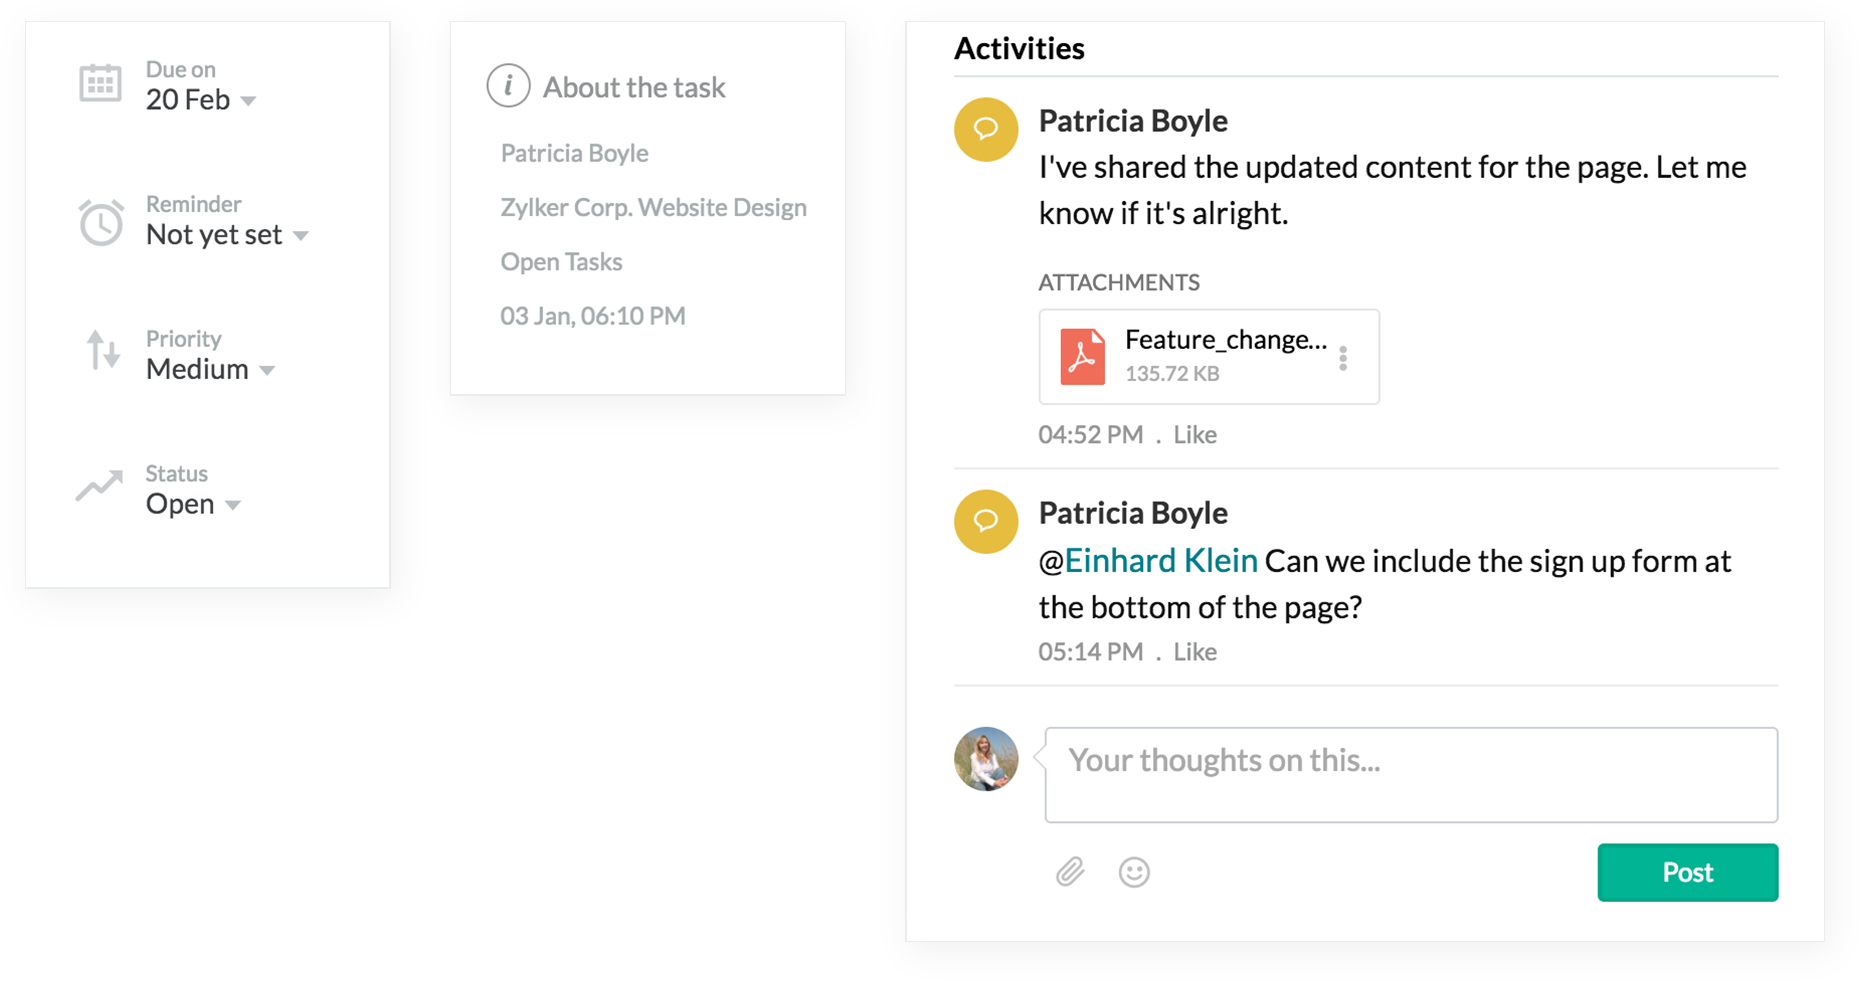Screen dimensions: 1860x981
Task: Open the emoji smiley picker
Action: (1134, 872)
